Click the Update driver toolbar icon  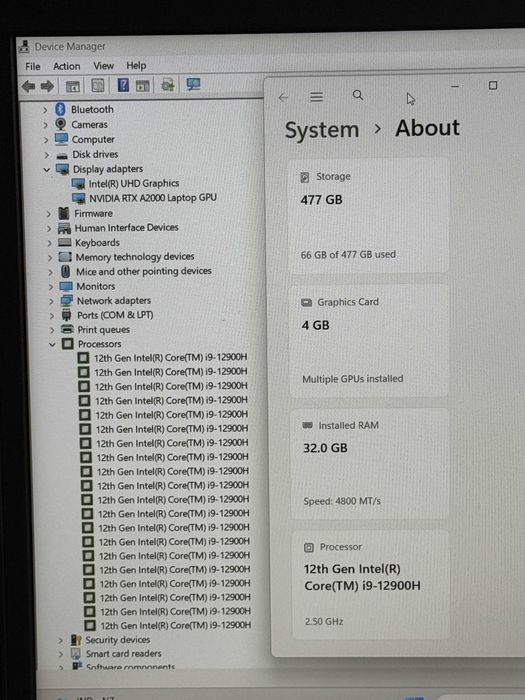(168, 84)
